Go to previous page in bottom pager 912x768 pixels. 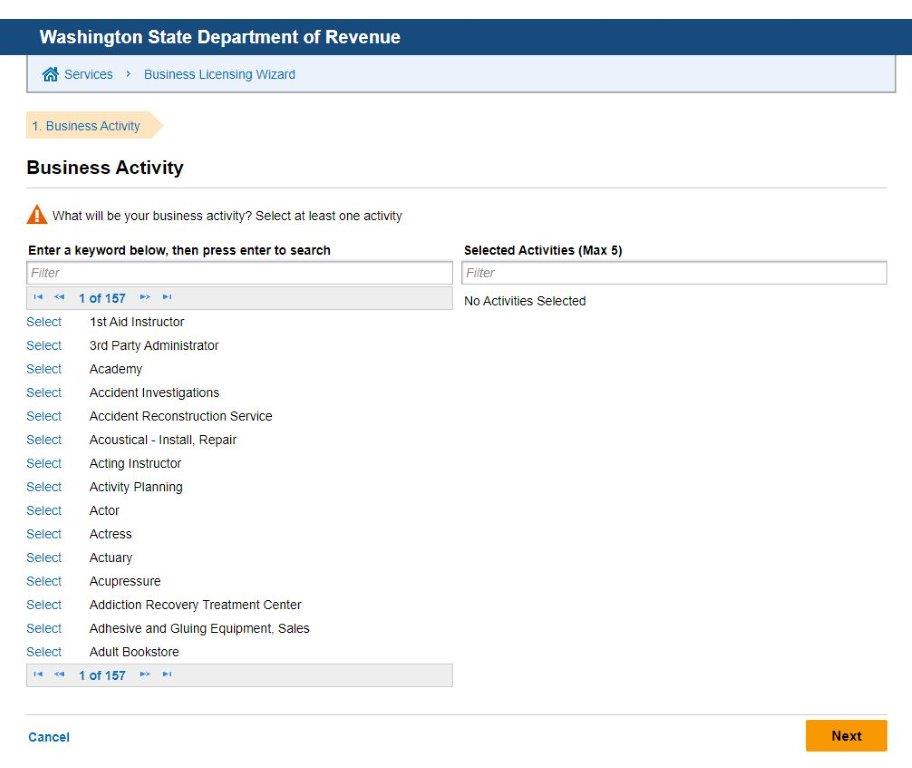coord(59,674)
